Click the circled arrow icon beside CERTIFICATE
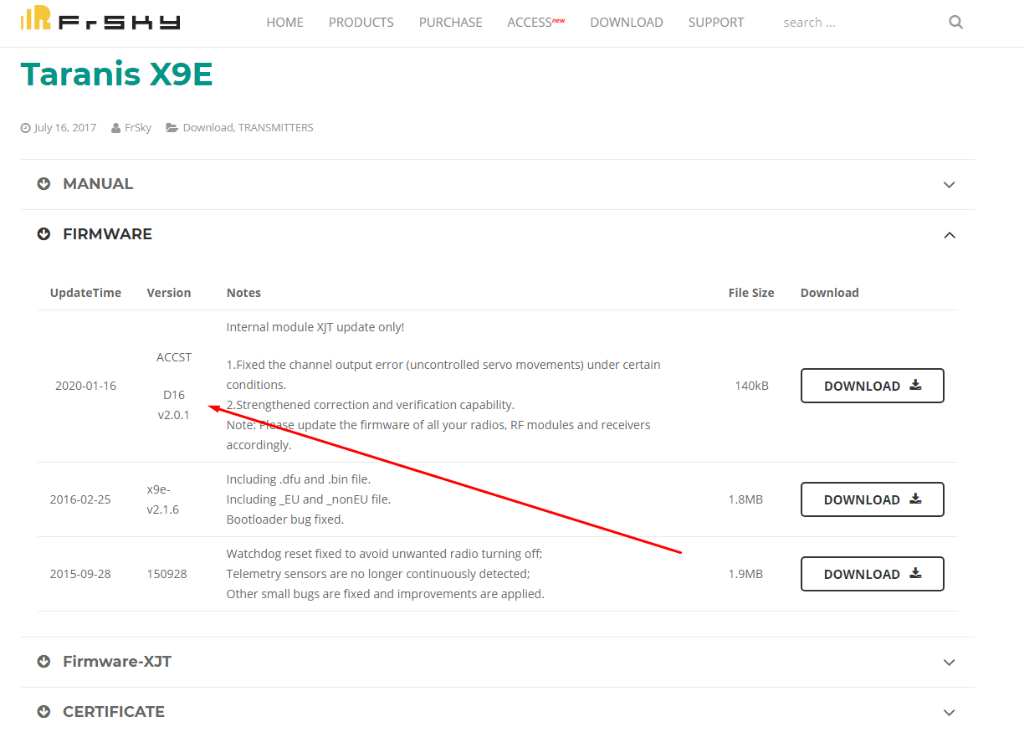Image resolution: width=1024 pixels, height=737 pixels. click(x=44, y=712)
